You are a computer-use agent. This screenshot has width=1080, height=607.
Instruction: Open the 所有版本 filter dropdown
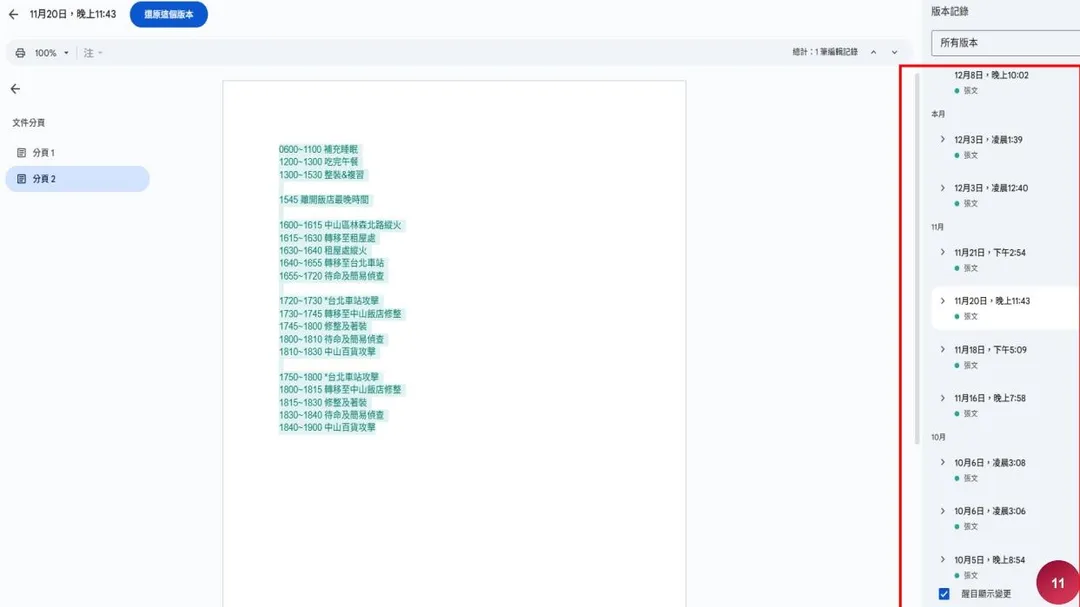(x=1005, y=43)
